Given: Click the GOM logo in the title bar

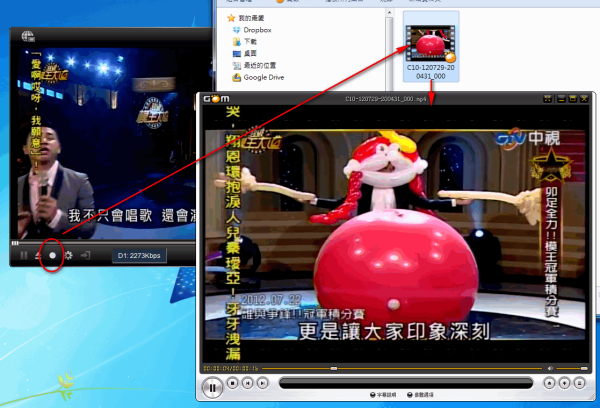Looking at the screenshot, I should coord(216,98).
